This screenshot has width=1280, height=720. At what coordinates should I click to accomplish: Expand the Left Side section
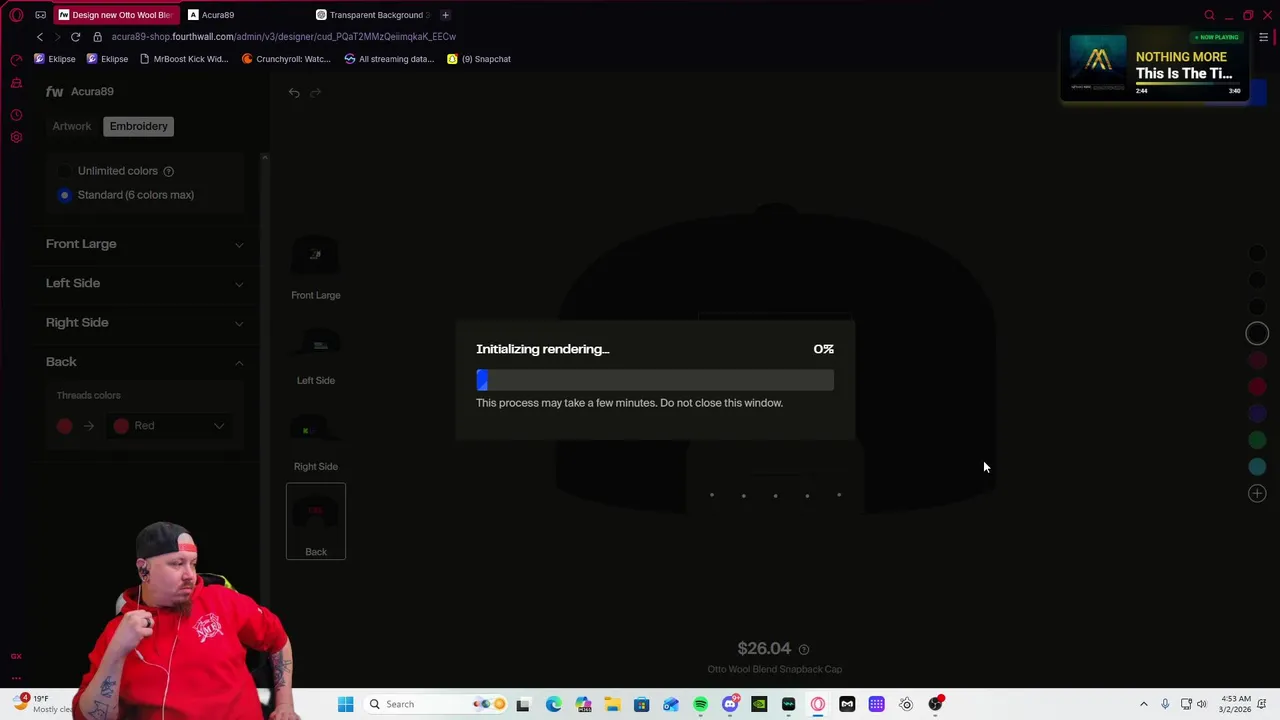[144, 283]
